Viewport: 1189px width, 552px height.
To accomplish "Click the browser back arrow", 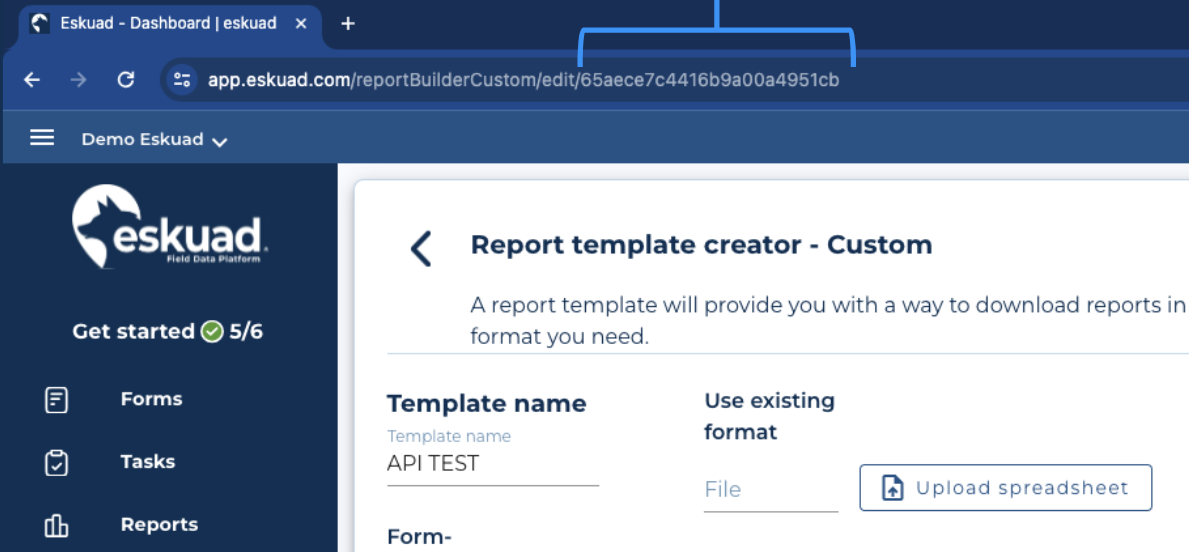I will click(32, 80).
